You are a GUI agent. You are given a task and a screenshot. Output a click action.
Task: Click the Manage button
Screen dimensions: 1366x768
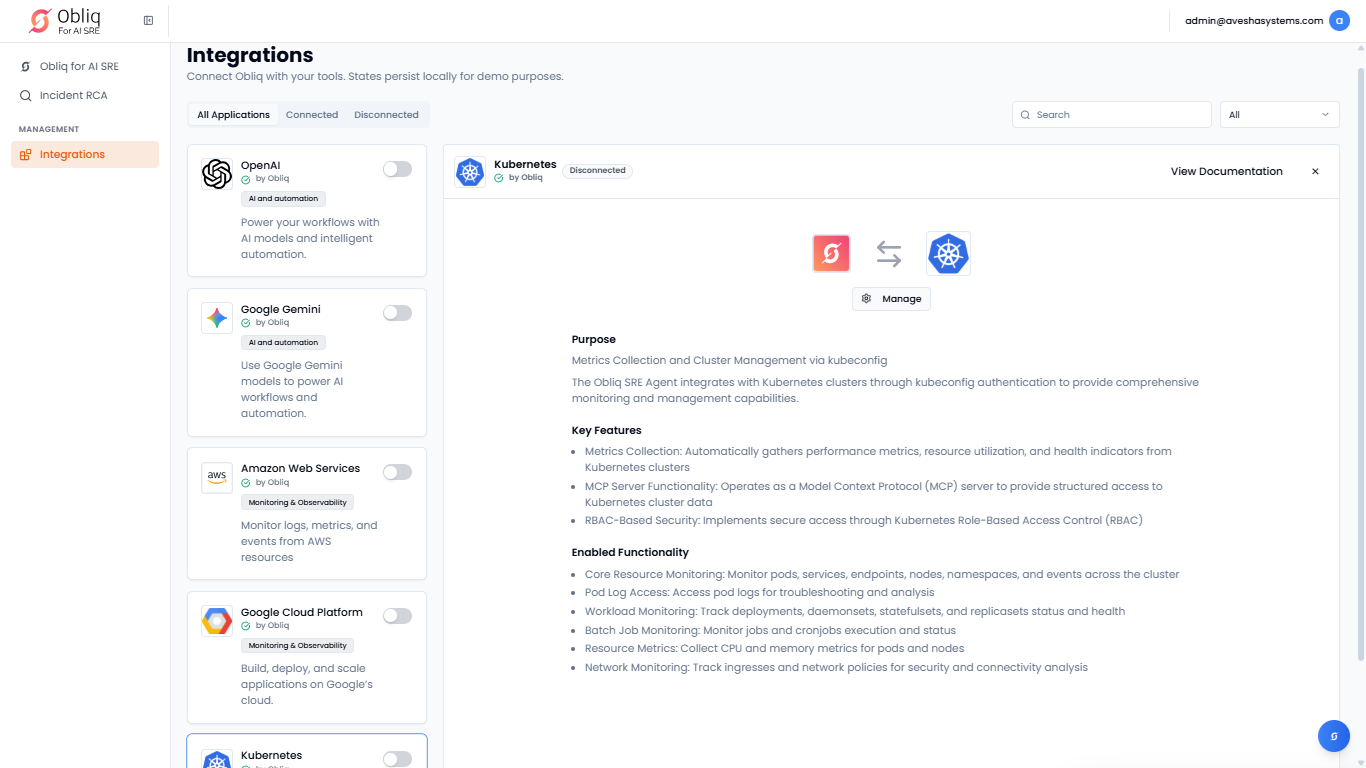(891, 299)
